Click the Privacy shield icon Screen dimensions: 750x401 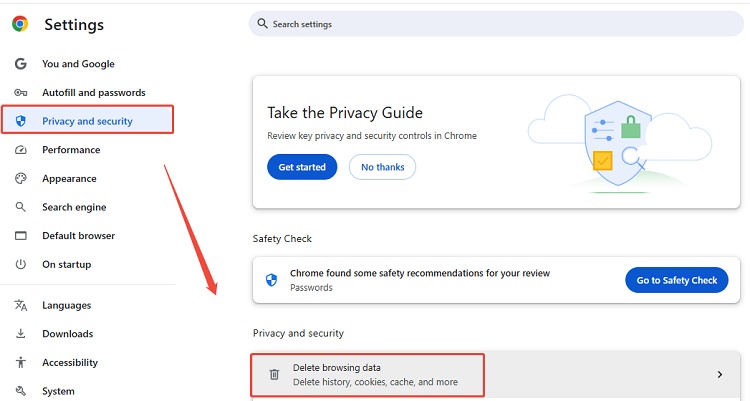coord(20,121)
